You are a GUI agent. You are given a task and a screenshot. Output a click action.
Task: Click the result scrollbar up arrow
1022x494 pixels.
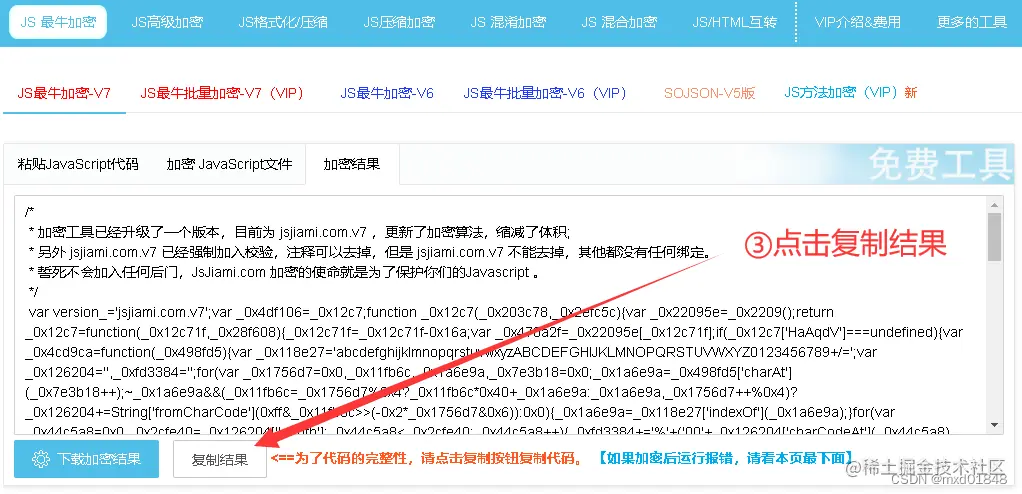pyautogui.click(x=994, y=203)
